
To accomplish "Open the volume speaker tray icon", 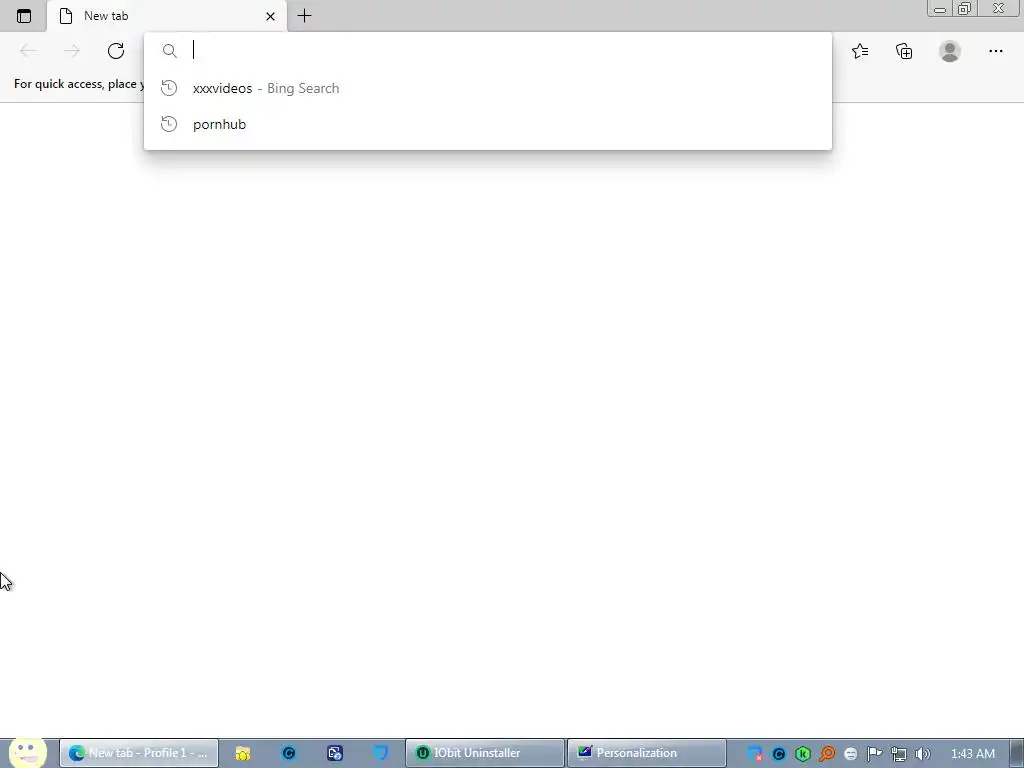I will 922,754.
